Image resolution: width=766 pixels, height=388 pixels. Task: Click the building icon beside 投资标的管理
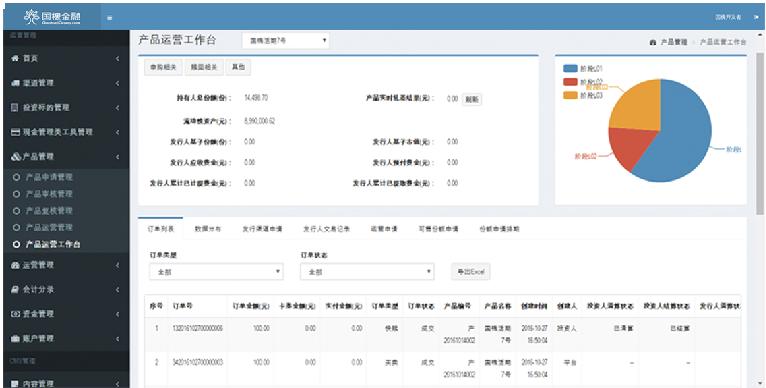tap(15, 108)
